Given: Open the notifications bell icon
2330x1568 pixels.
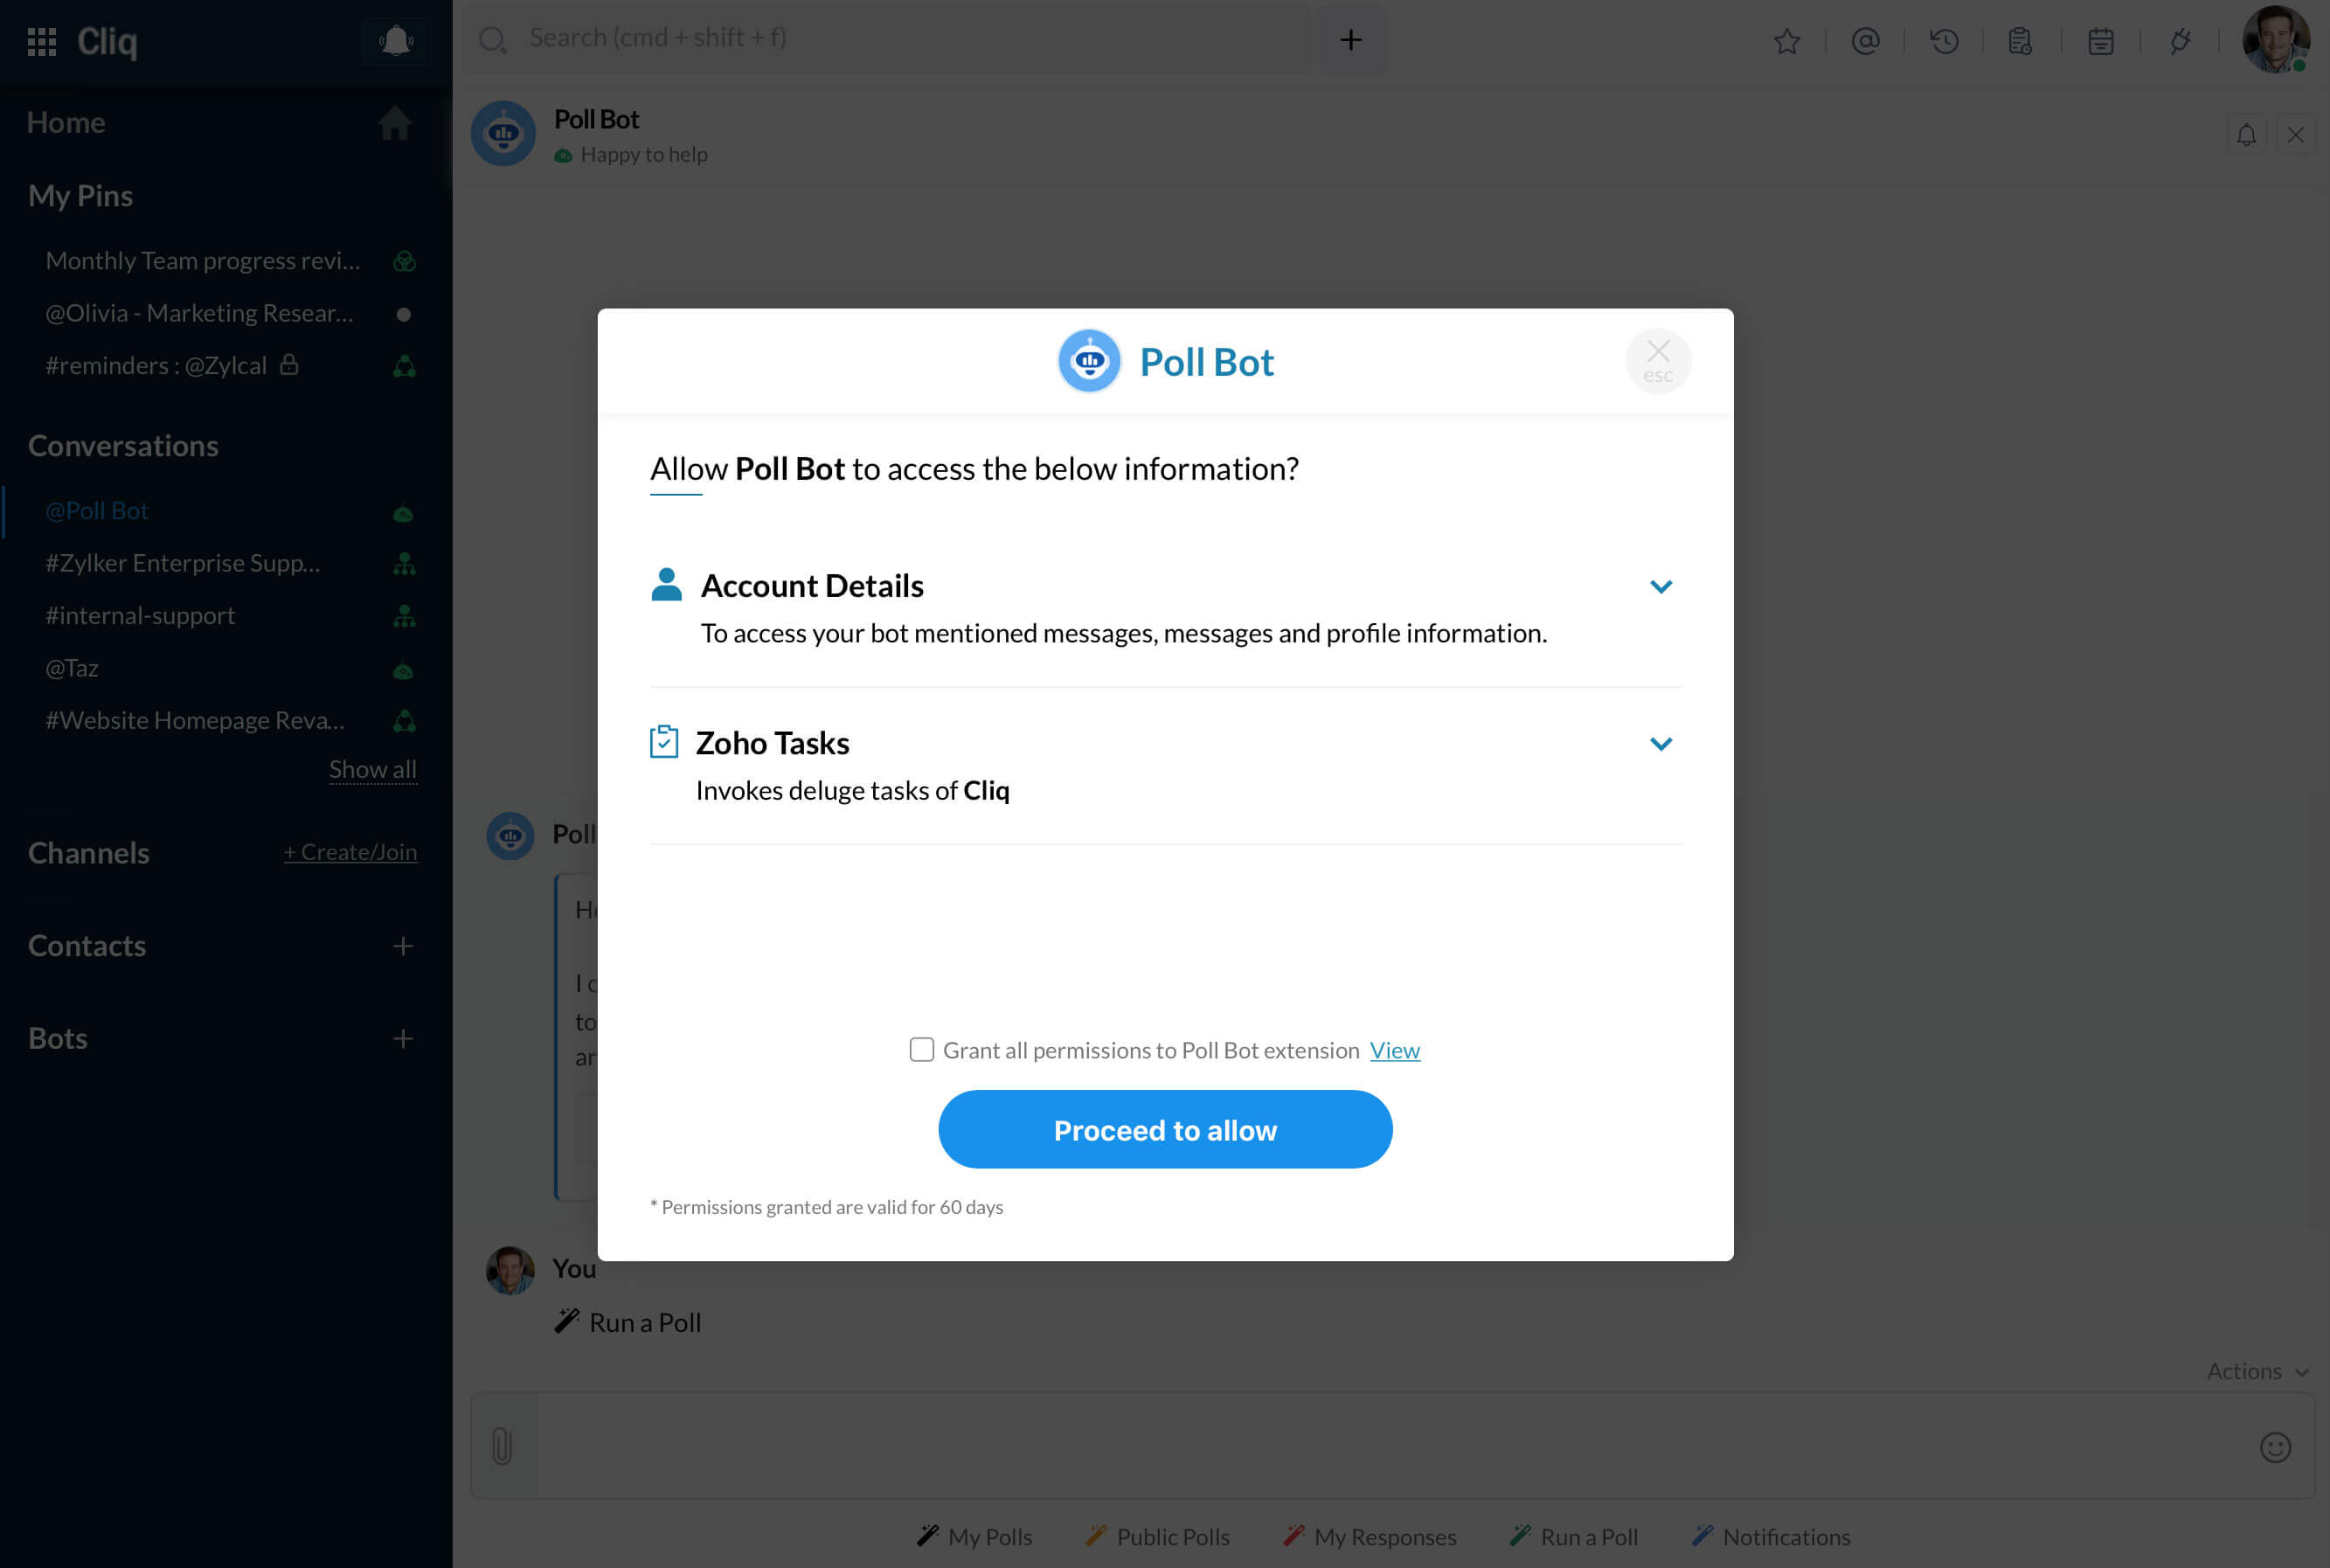Looking at the screenshot, I should click(x=393, y=40).
